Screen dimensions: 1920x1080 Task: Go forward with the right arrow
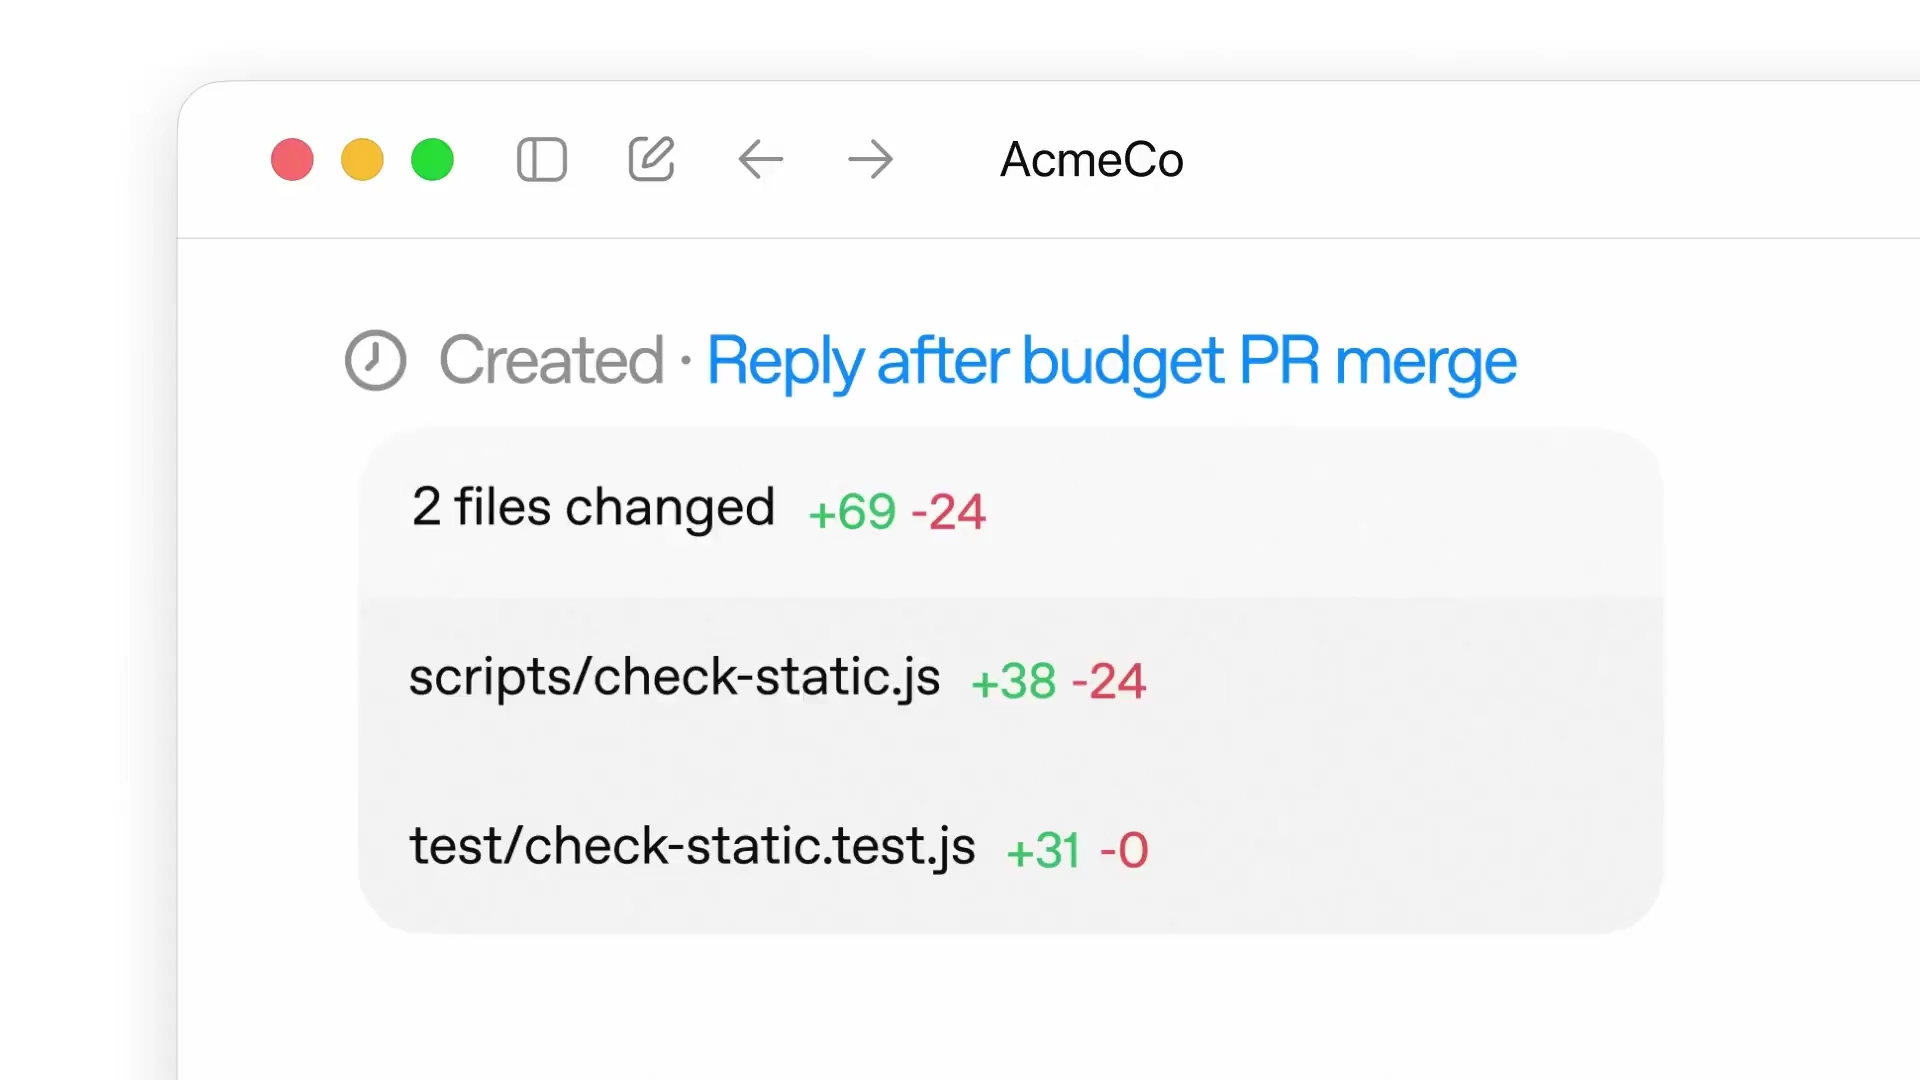point(870,160)
